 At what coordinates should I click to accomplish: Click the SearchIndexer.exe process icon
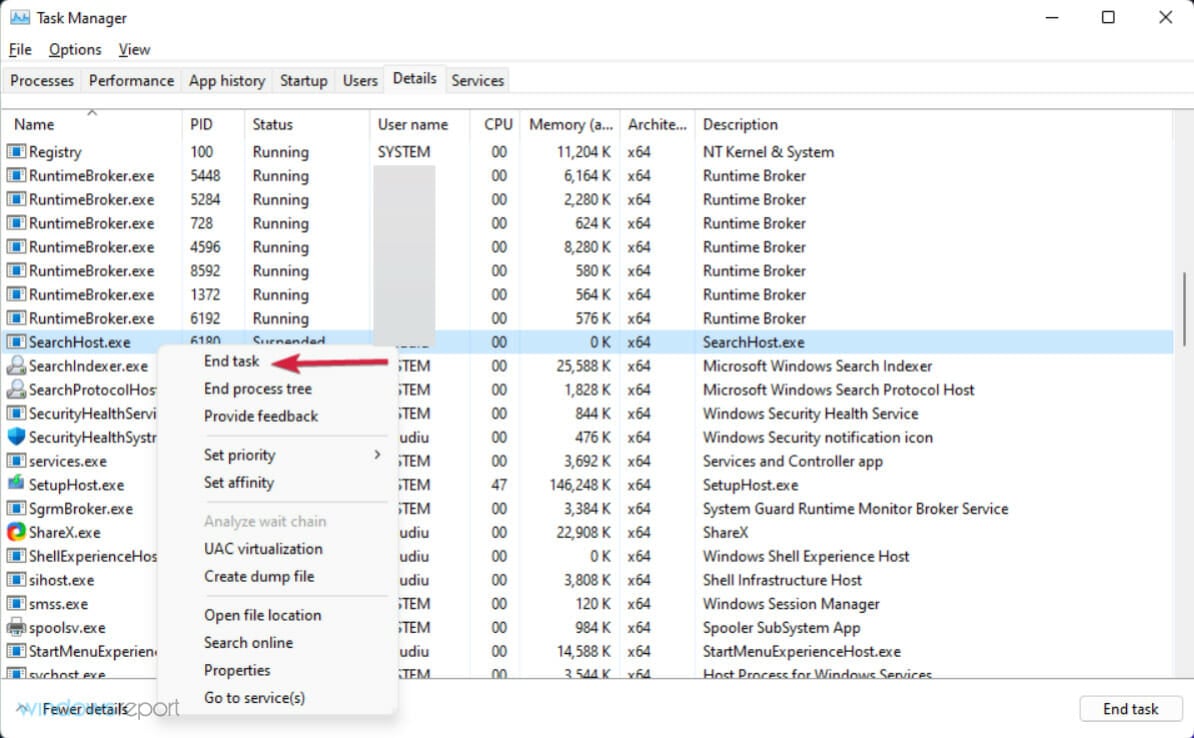pos(14,366)
